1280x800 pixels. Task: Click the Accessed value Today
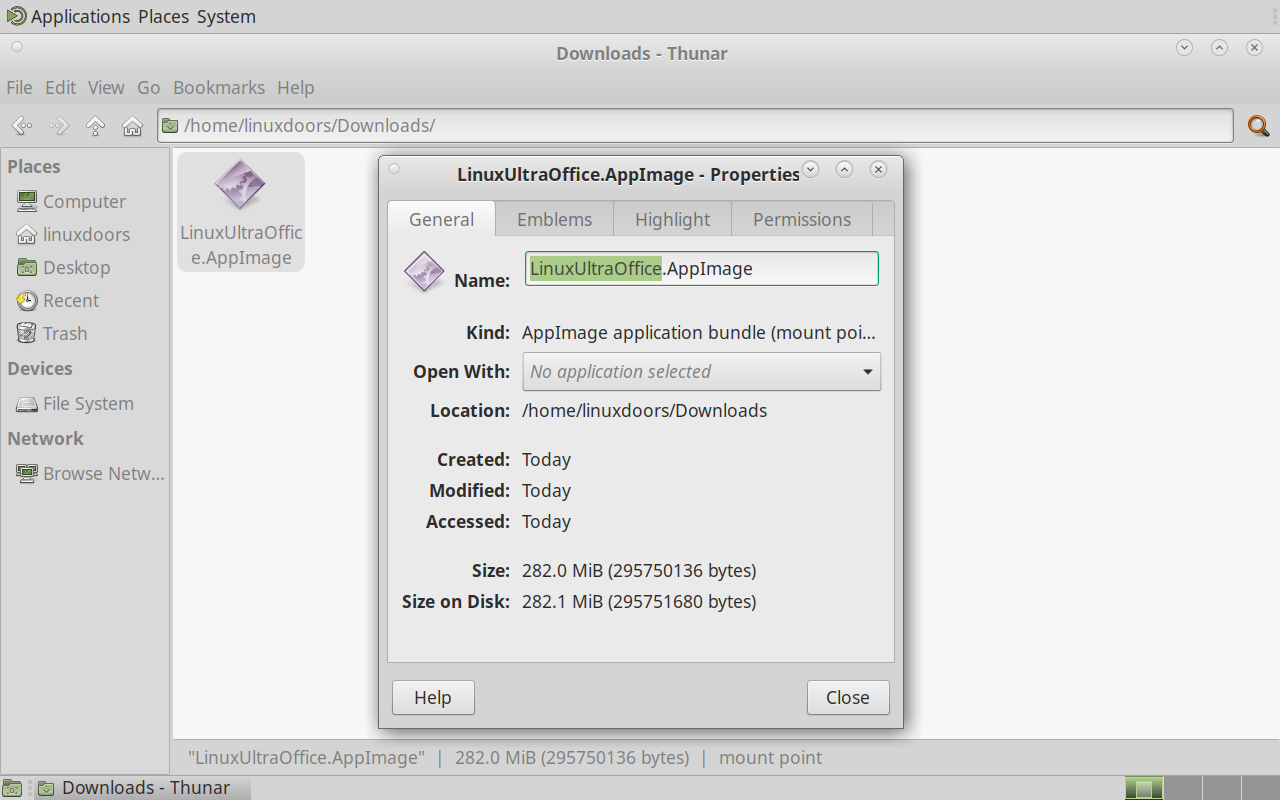coord(546,521)
